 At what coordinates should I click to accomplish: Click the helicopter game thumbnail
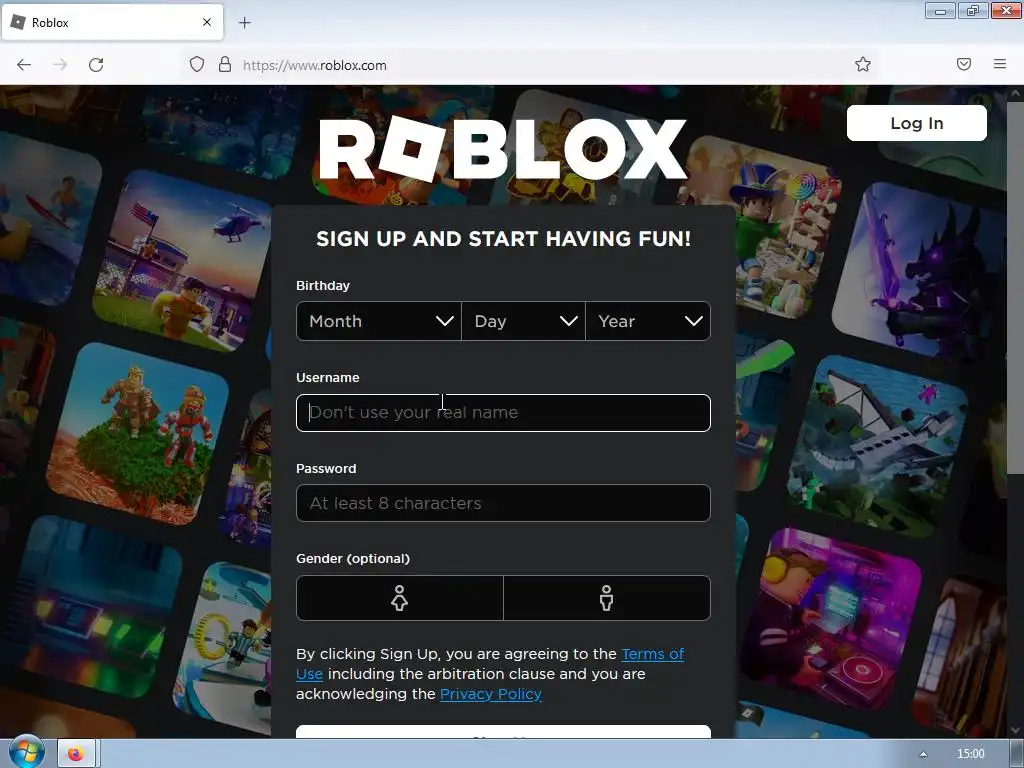[183, 261]
